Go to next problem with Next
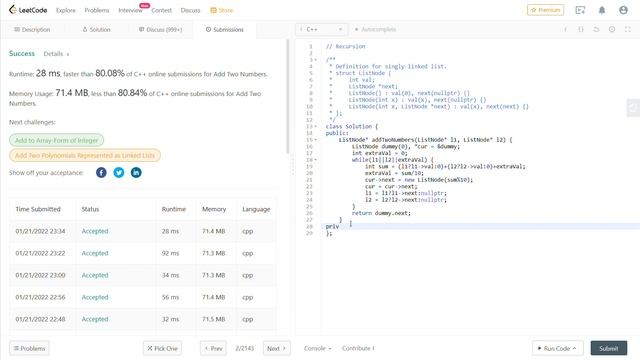 [276, 348]
